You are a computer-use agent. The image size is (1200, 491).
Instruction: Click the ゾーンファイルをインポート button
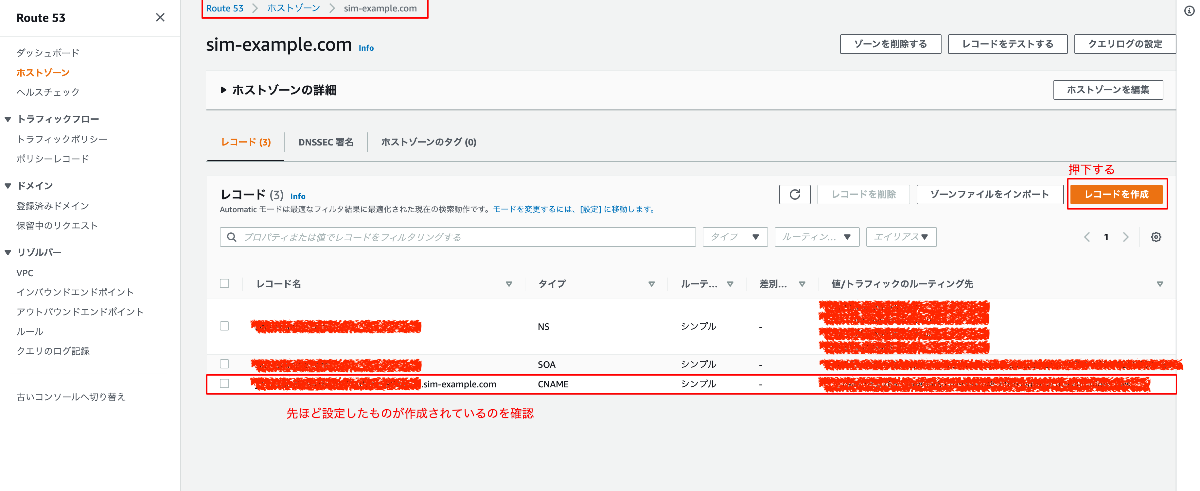pyautogui.click(x=989, y=194)
